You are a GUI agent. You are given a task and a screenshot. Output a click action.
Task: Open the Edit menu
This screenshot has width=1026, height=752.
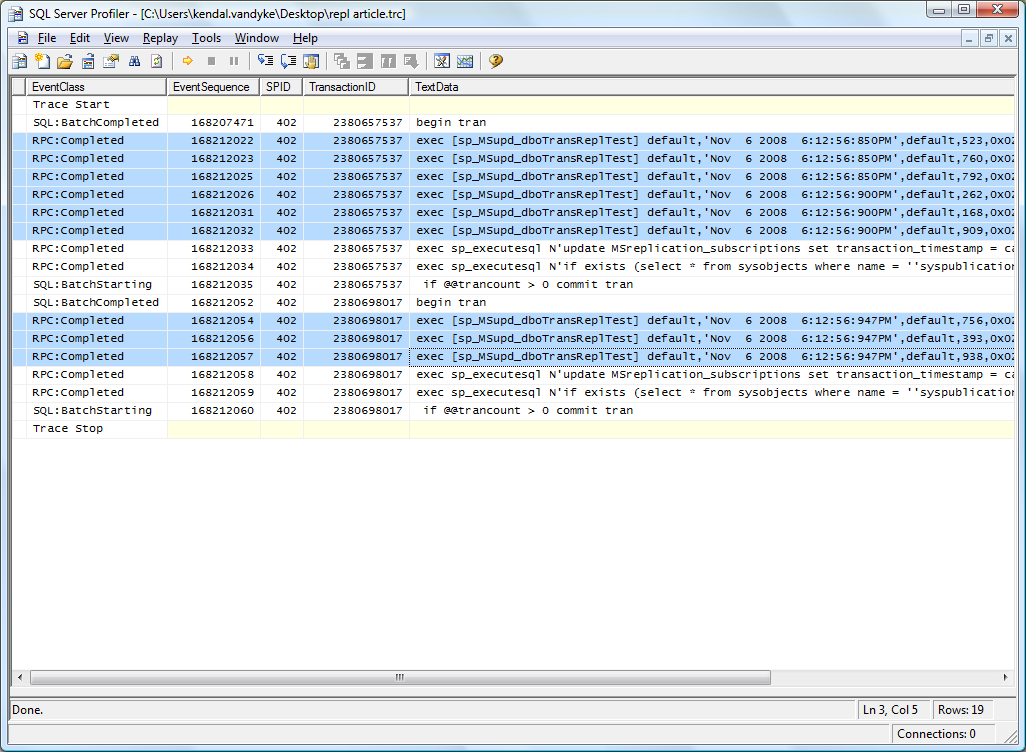[80, 38]
